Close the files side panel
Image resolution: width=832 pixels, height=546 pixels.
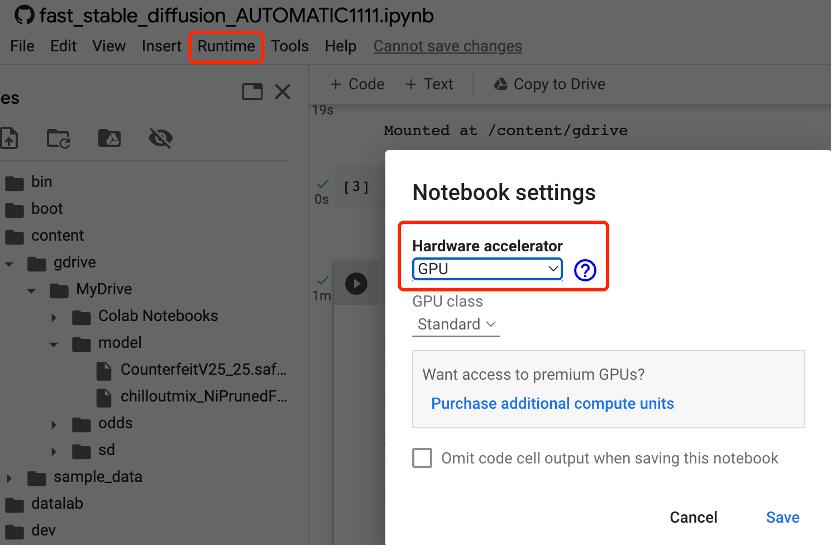tap(282, 91)
